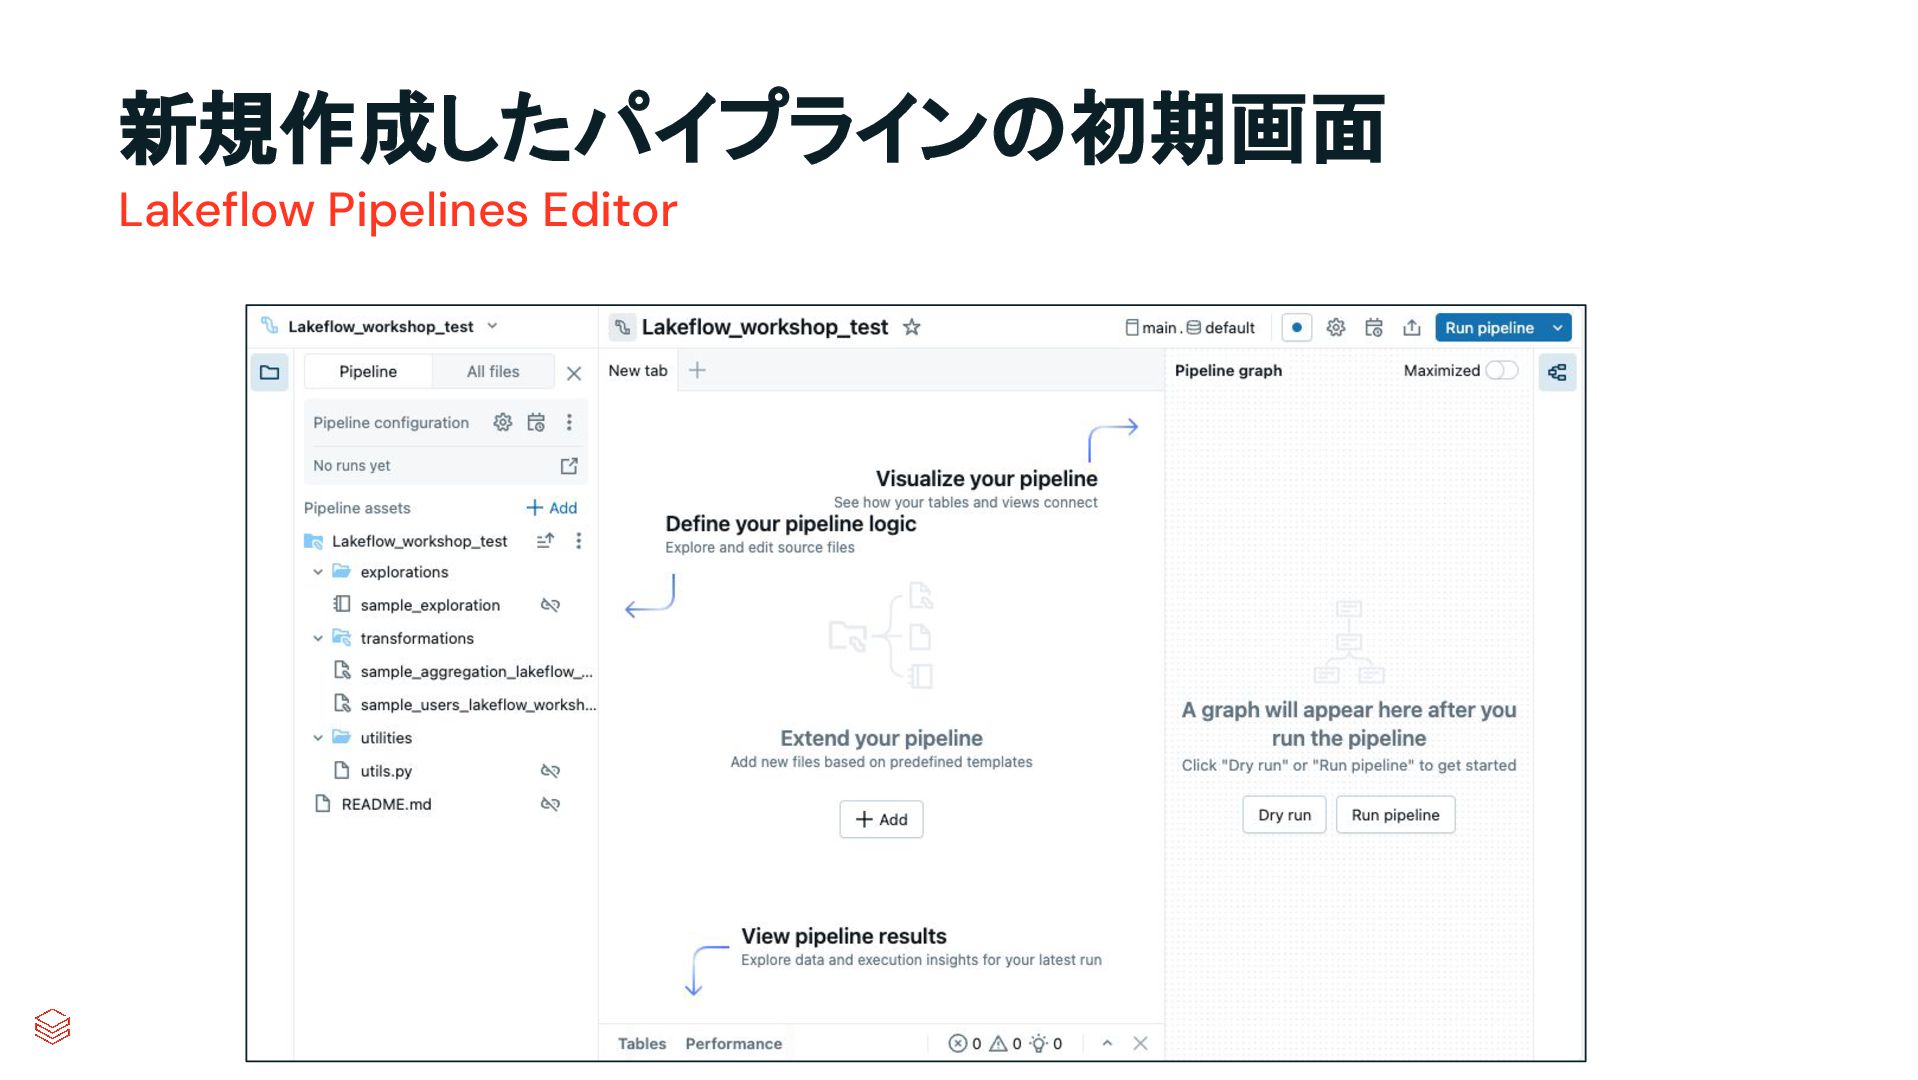
Task: Toggle the pipeline graph panel icon
Action: coord(1557,373)
